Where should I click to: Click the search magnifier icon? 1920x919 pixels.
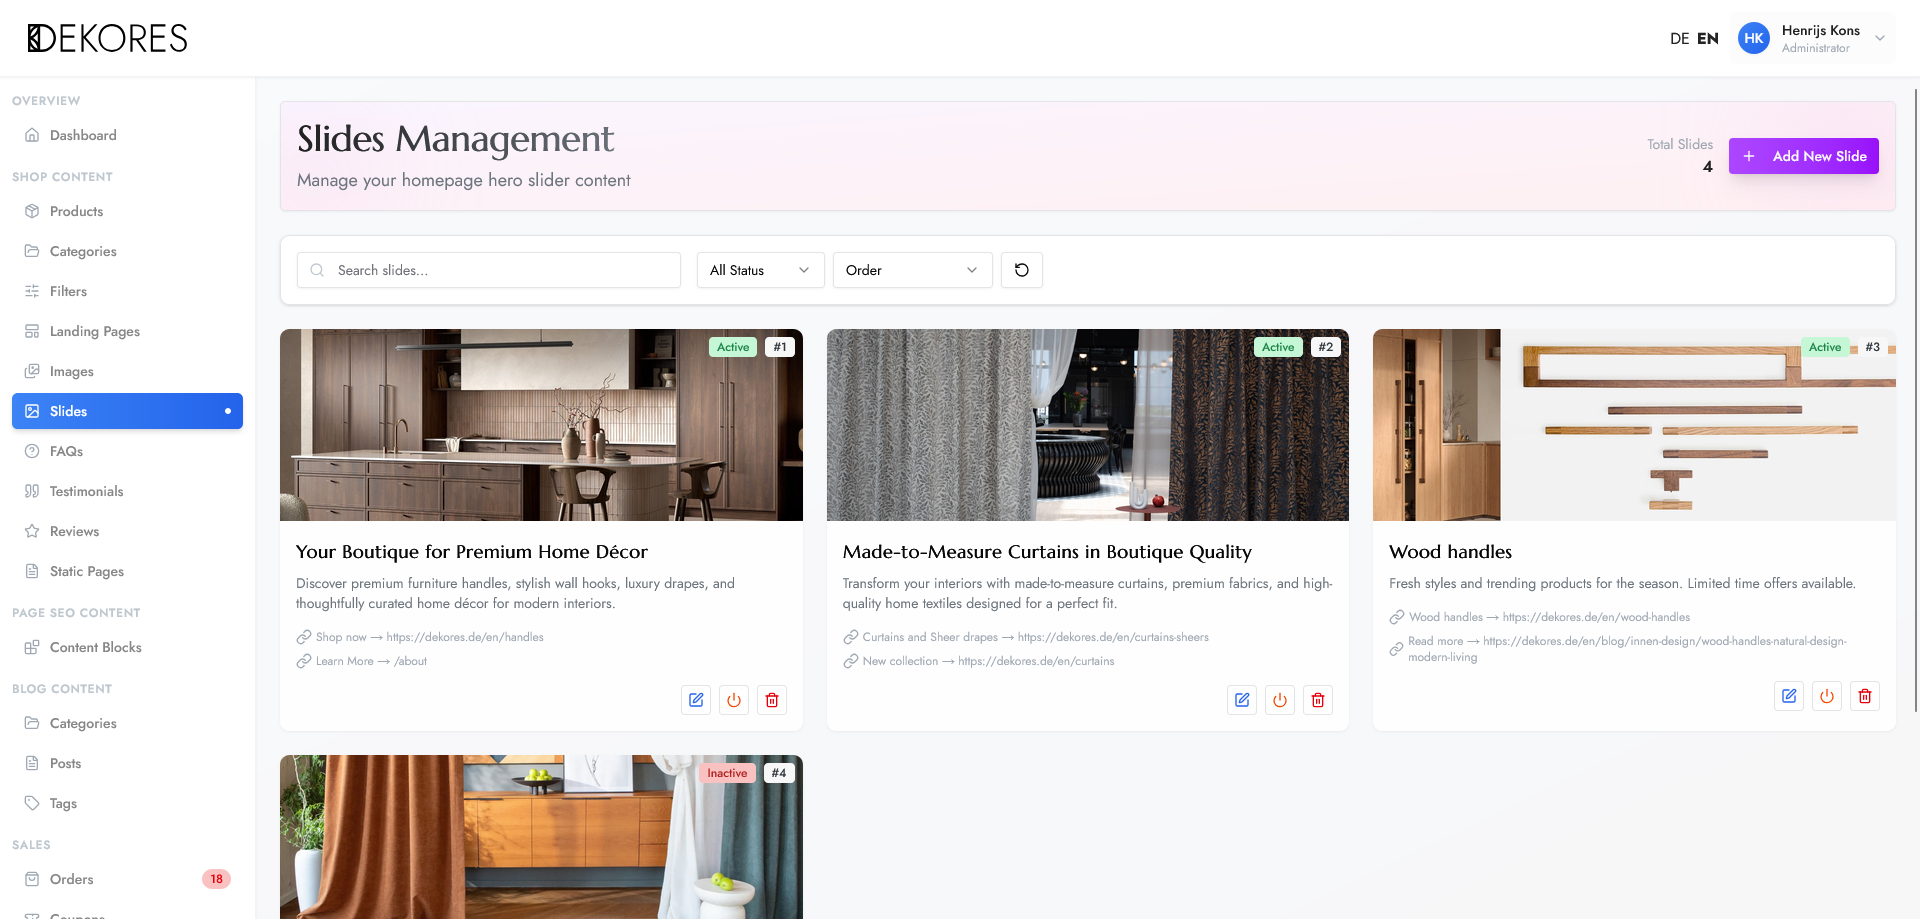pyautogui.click(x=317, y=270)
